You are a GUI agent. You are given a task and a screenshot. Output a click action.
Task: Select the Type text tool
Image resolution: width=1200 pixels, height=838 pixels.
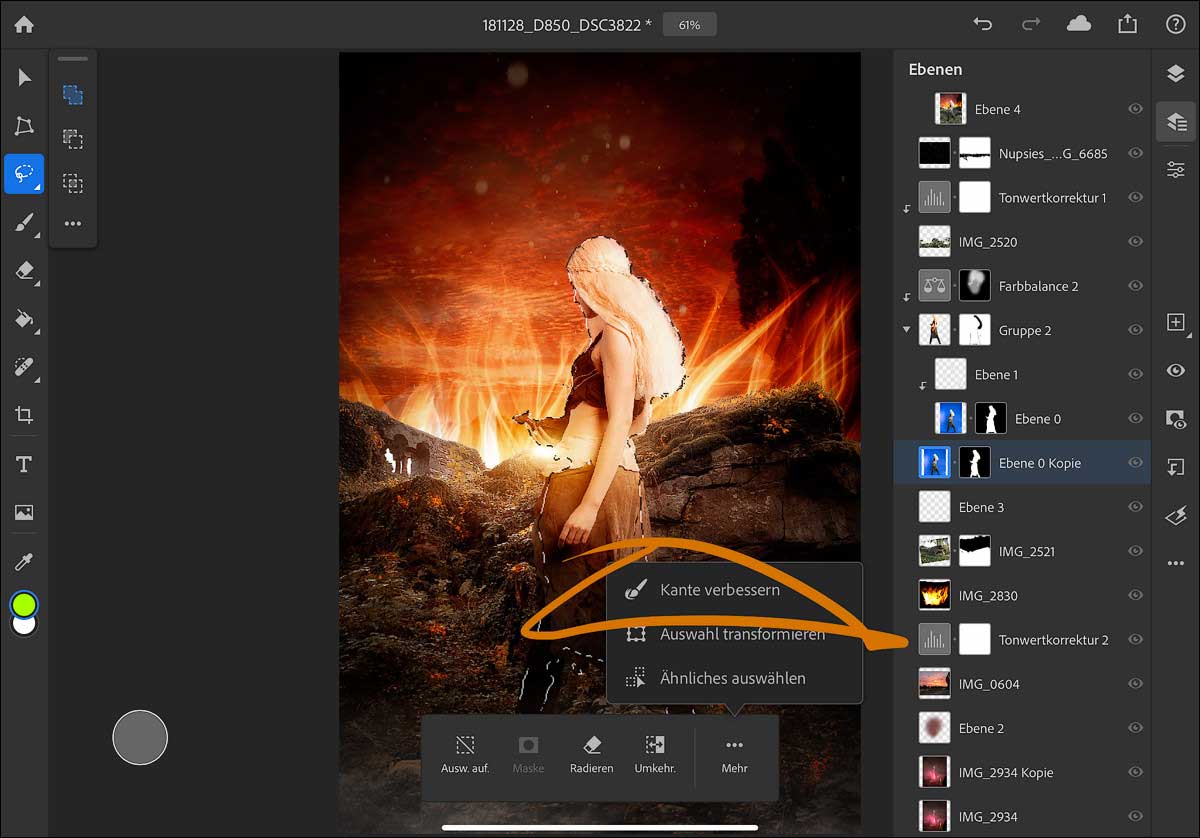click(x=24, y=464)
